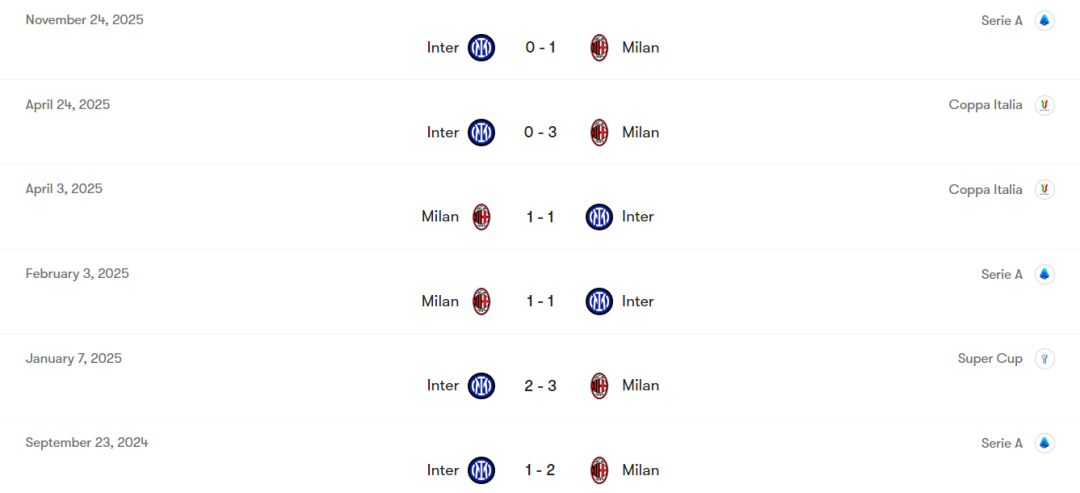
Task: Click Coppa Italia trophy icon for April 24, 2025
Action: 1044,105
